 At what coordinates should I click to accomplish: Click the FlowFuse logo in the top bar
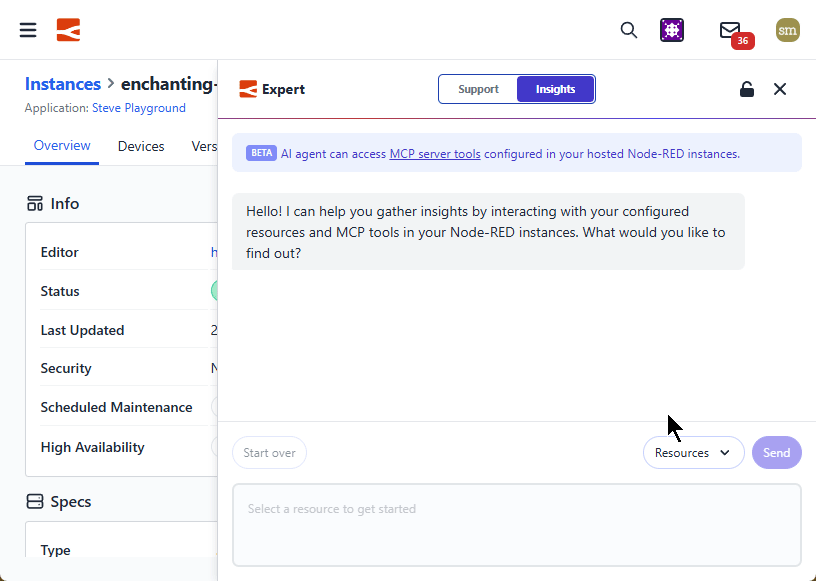pos(68,30)
